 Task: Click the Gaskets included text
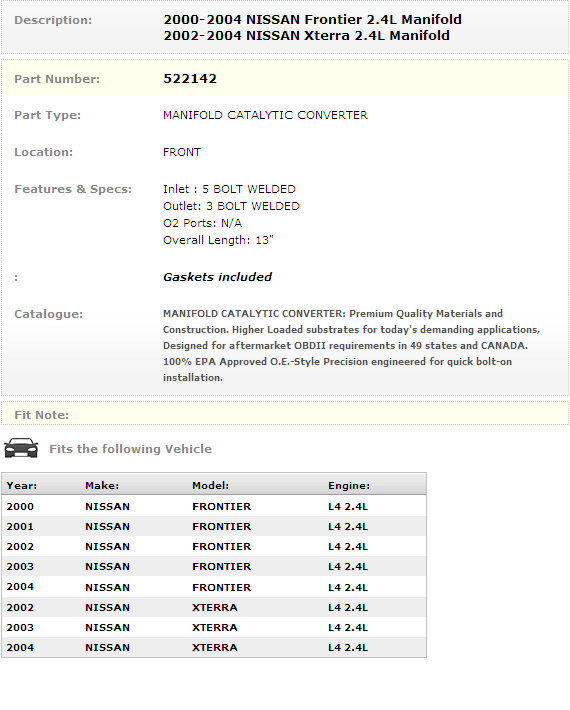pyautogui.click(x=217, y=277)
